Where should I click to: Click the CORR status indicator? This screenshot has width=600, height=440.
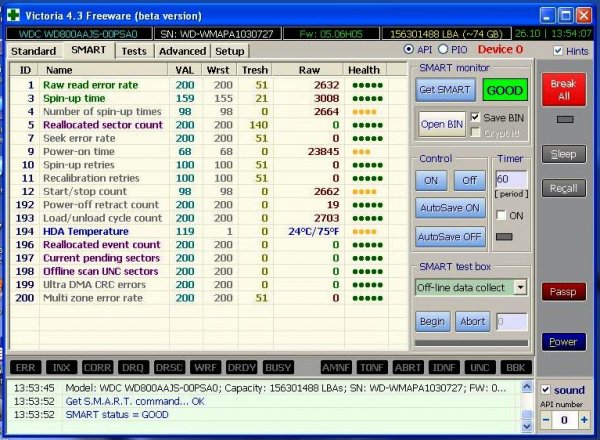click(97, 368)
